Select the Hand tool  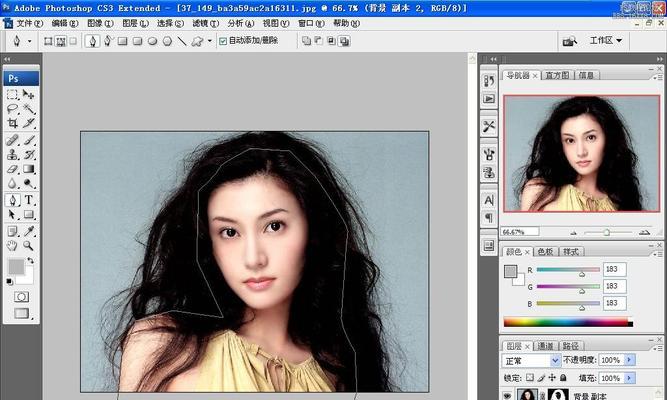(x=12, y=246)
